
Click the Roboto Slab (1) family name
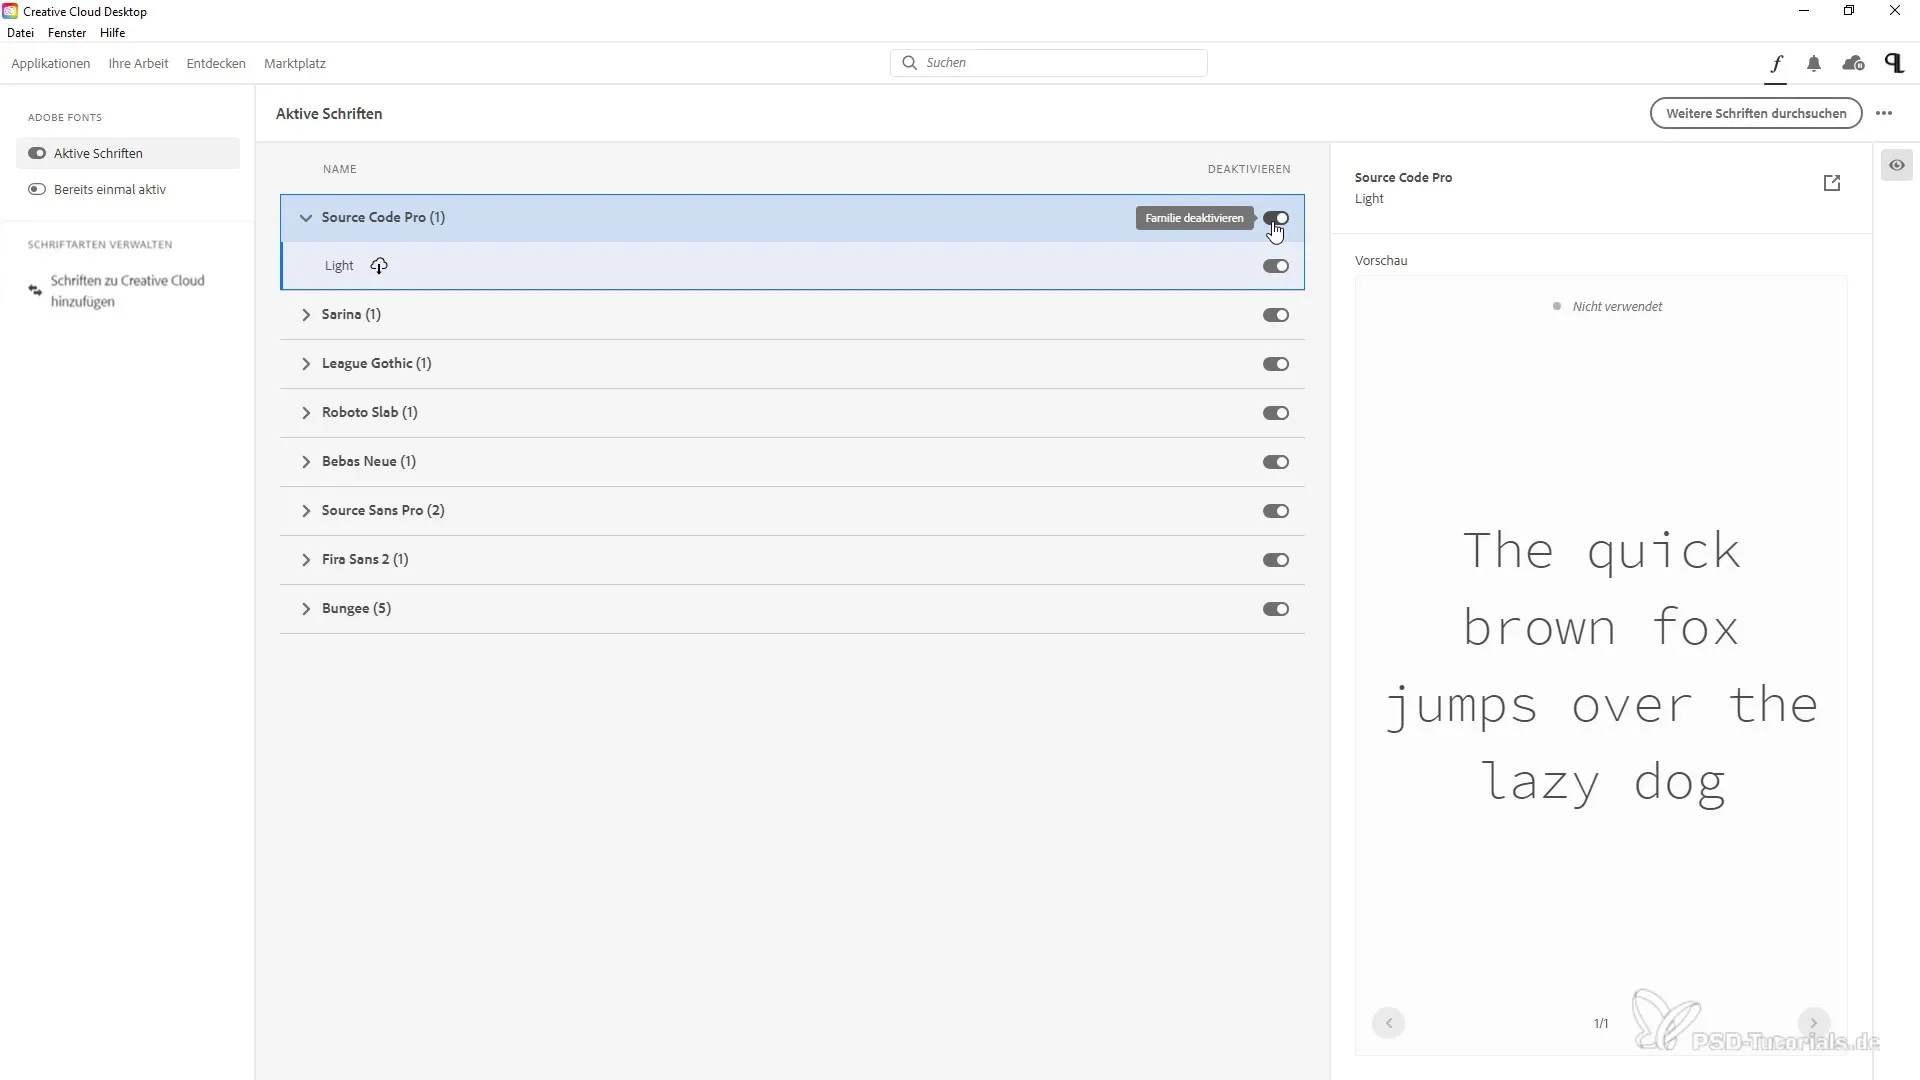370,412
